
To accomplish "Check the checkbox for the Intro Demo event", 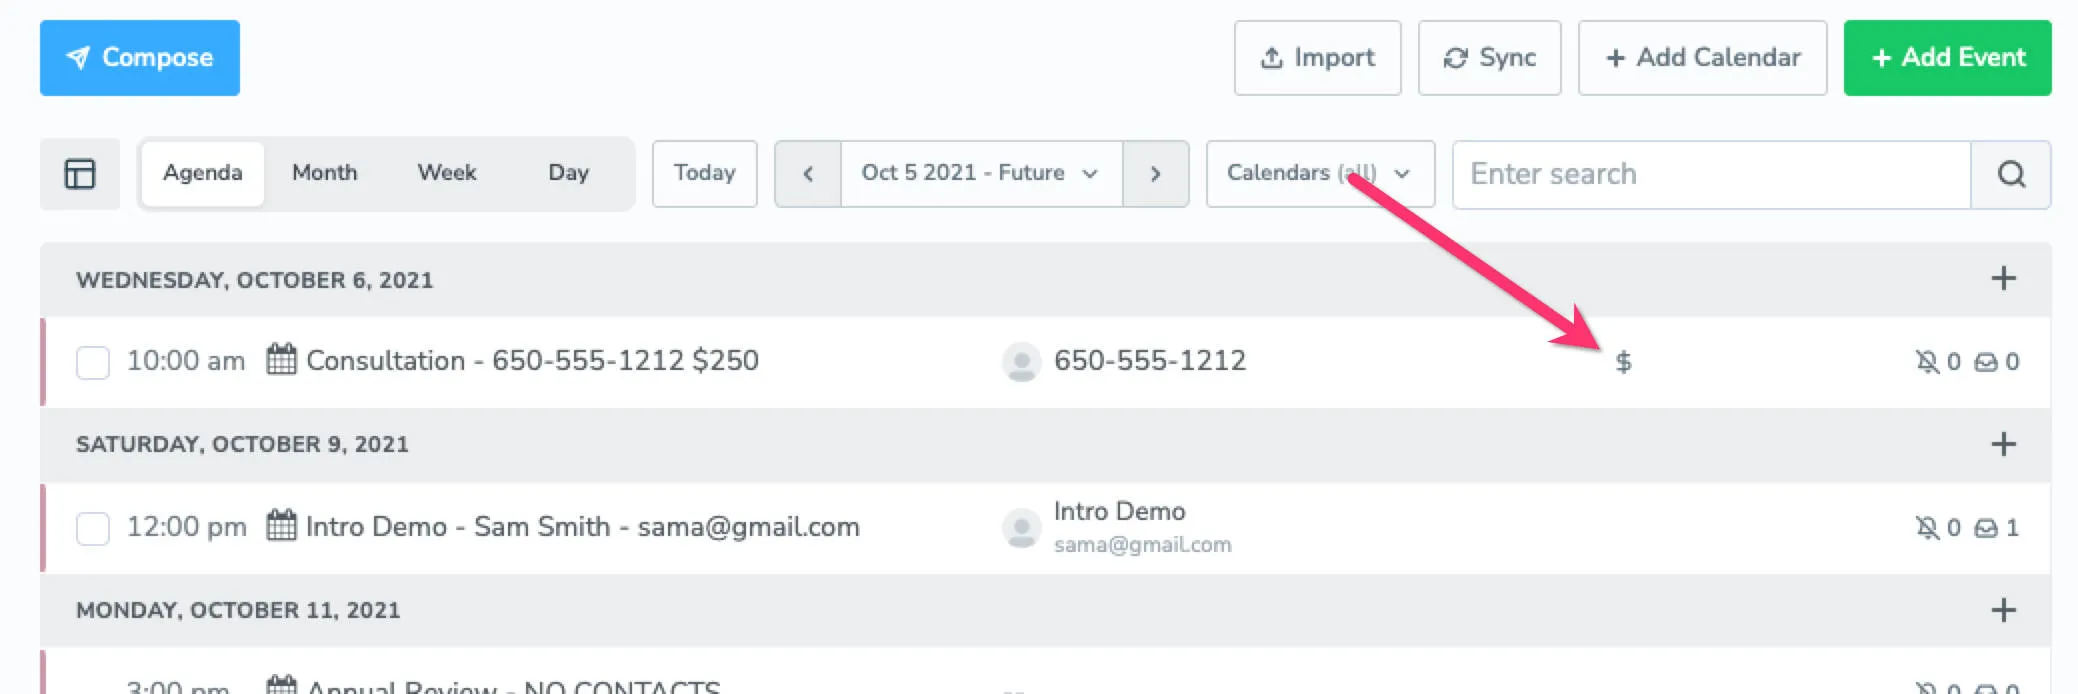I will (93, 530).
